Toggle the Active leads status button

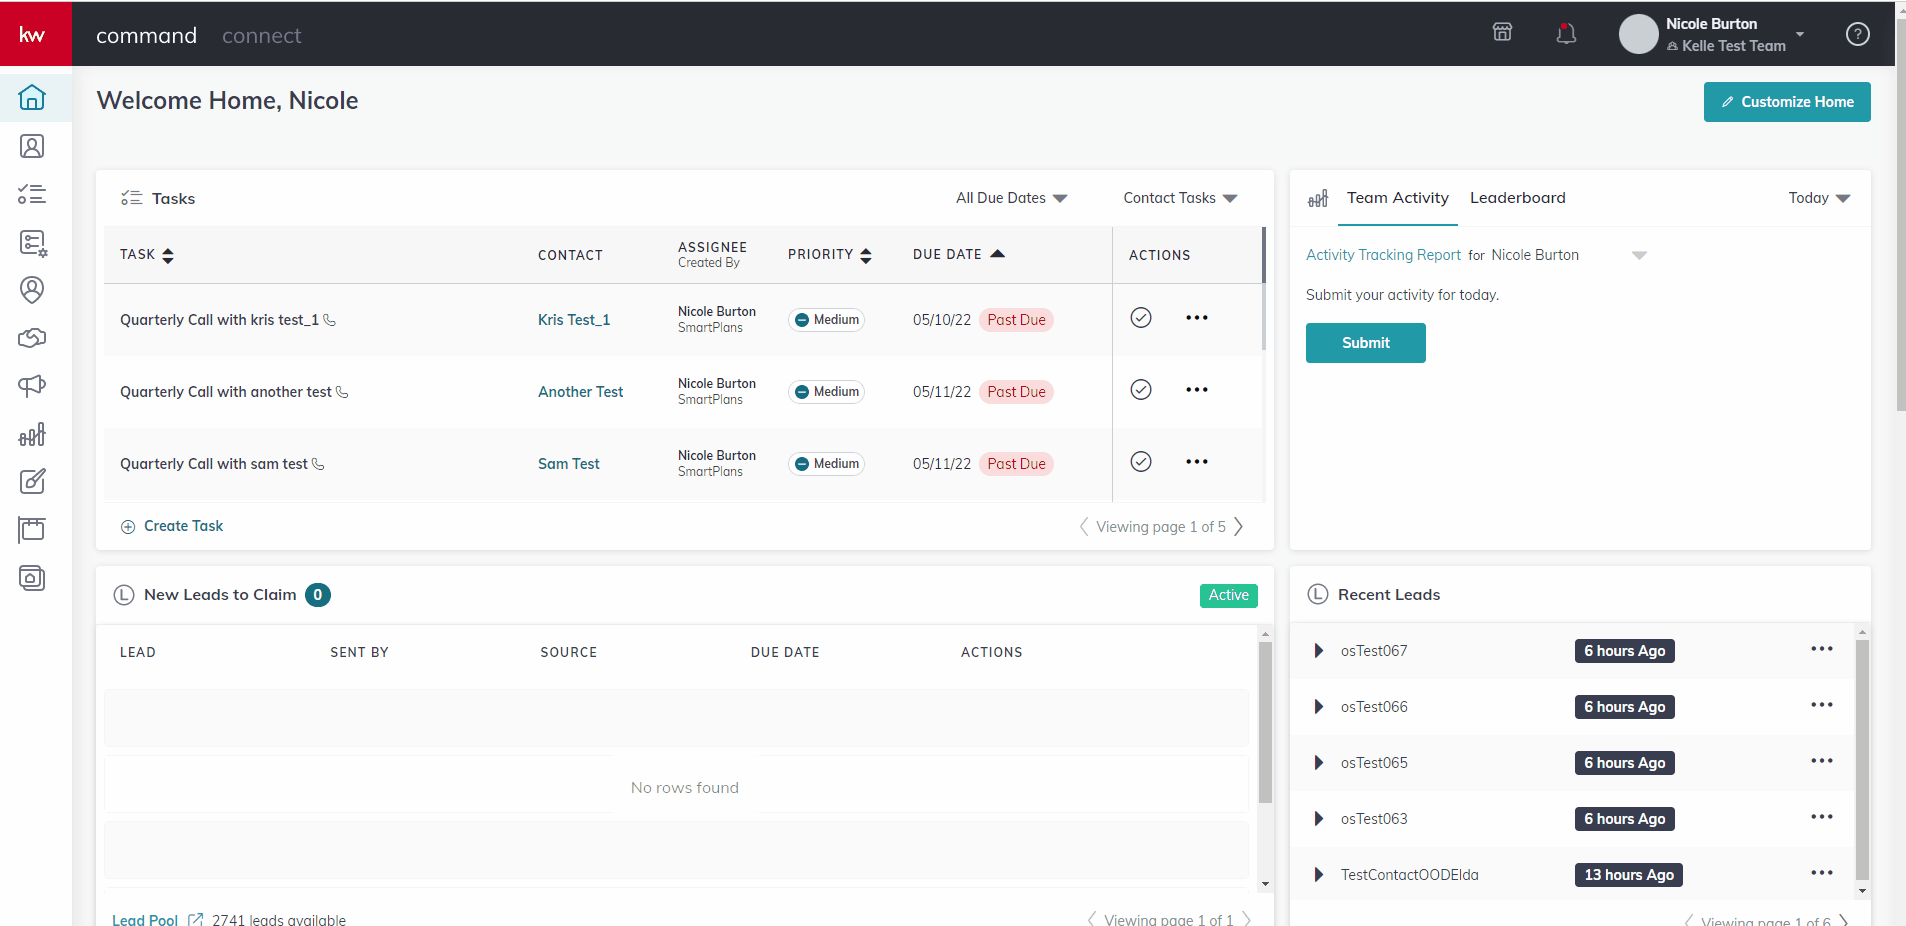click(1228, 595)
